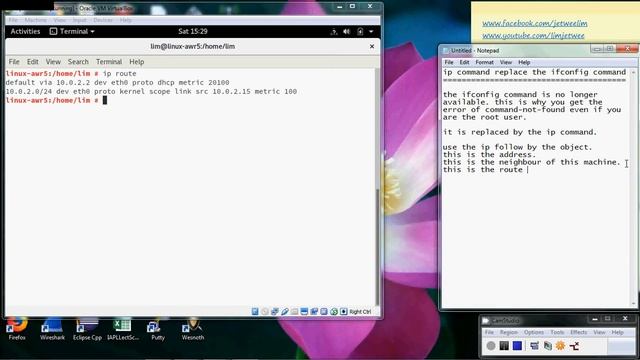Click Notepad's scrollbar down arrow

634,304
